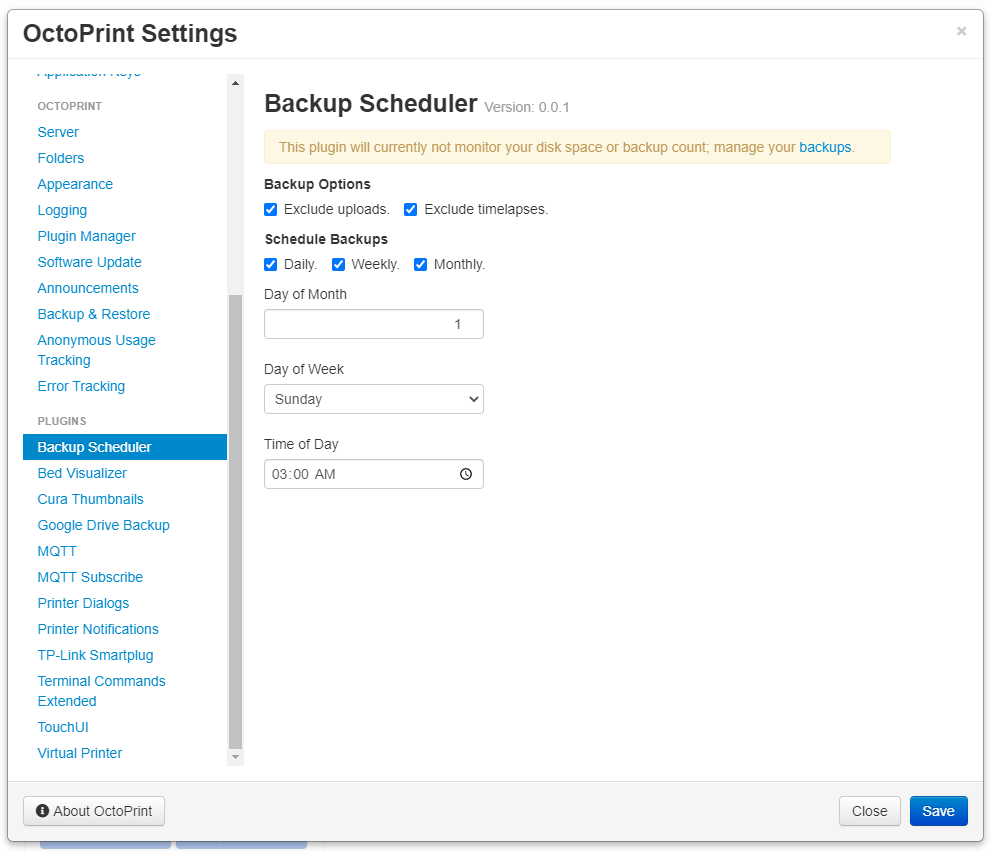
Task: Open Backup & Restore settings
Action: point(93,314)
